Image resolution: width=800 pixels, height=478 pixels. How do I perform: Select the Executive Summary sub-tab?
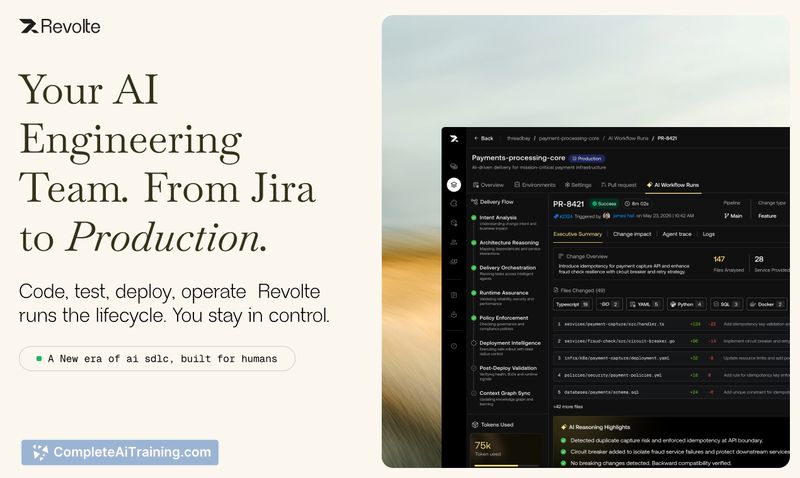(578, 234)
